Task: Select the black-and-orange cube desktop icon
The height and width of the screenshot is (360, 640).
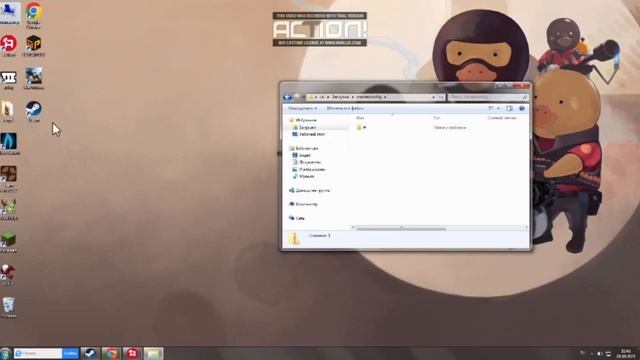Action: click(x=33, y=46)
